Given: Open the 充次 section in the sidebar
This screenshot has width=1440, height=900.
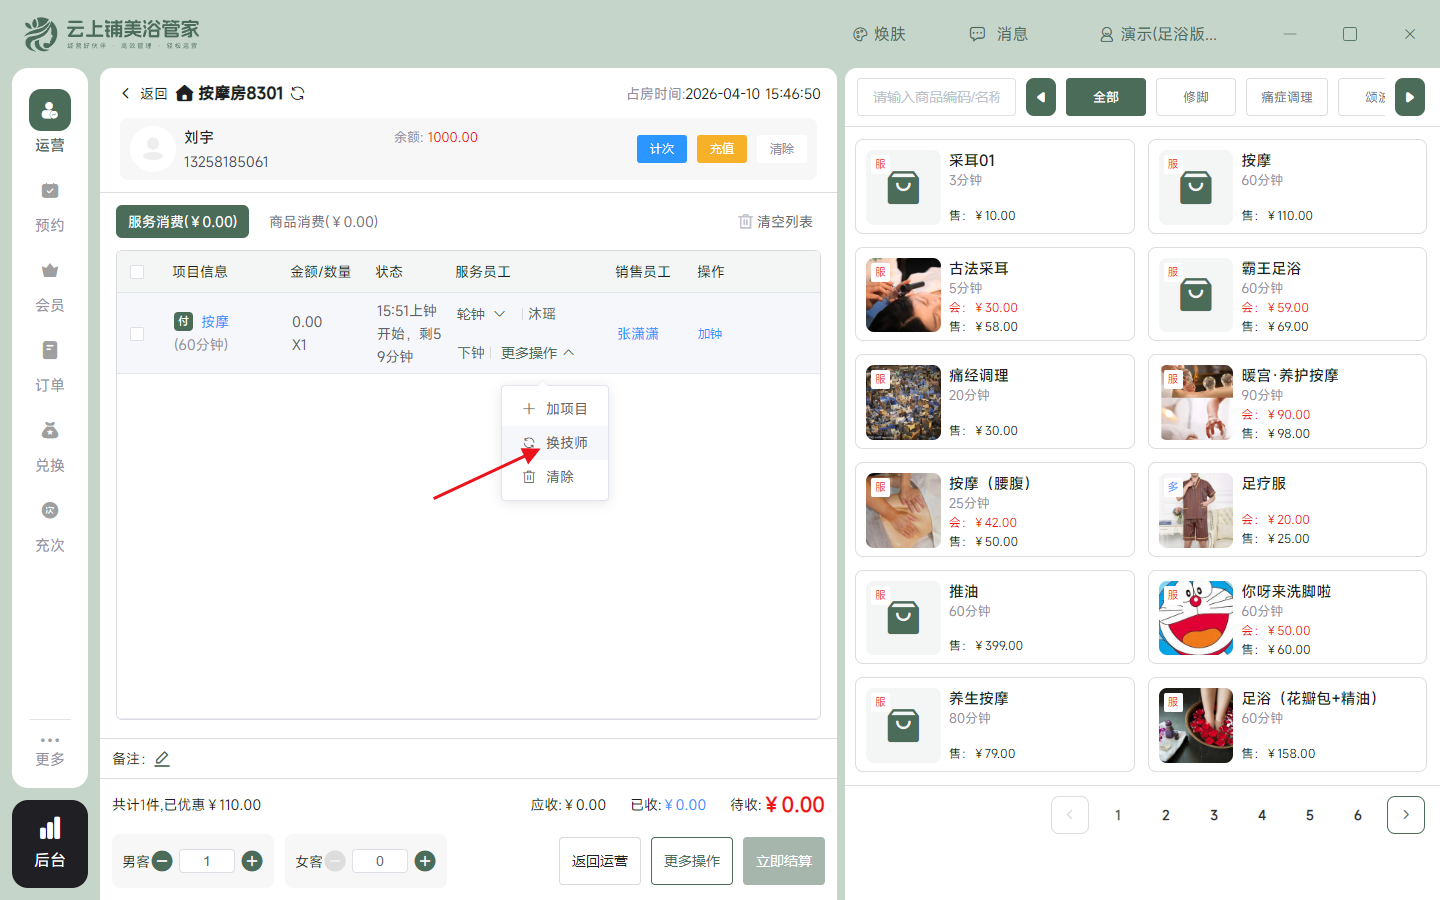Looking at the screenshot, I should pyautogui.click(x=50, y=525).
